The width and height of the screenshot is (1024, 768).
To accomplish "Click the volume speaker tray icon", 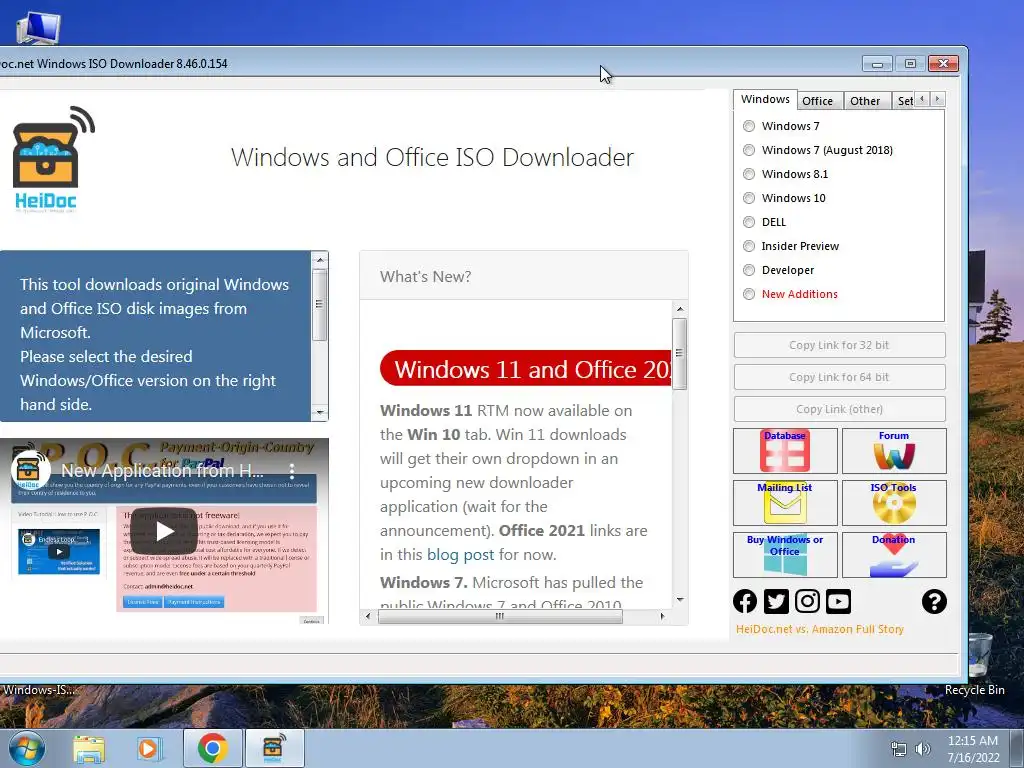I will point(923,750).
